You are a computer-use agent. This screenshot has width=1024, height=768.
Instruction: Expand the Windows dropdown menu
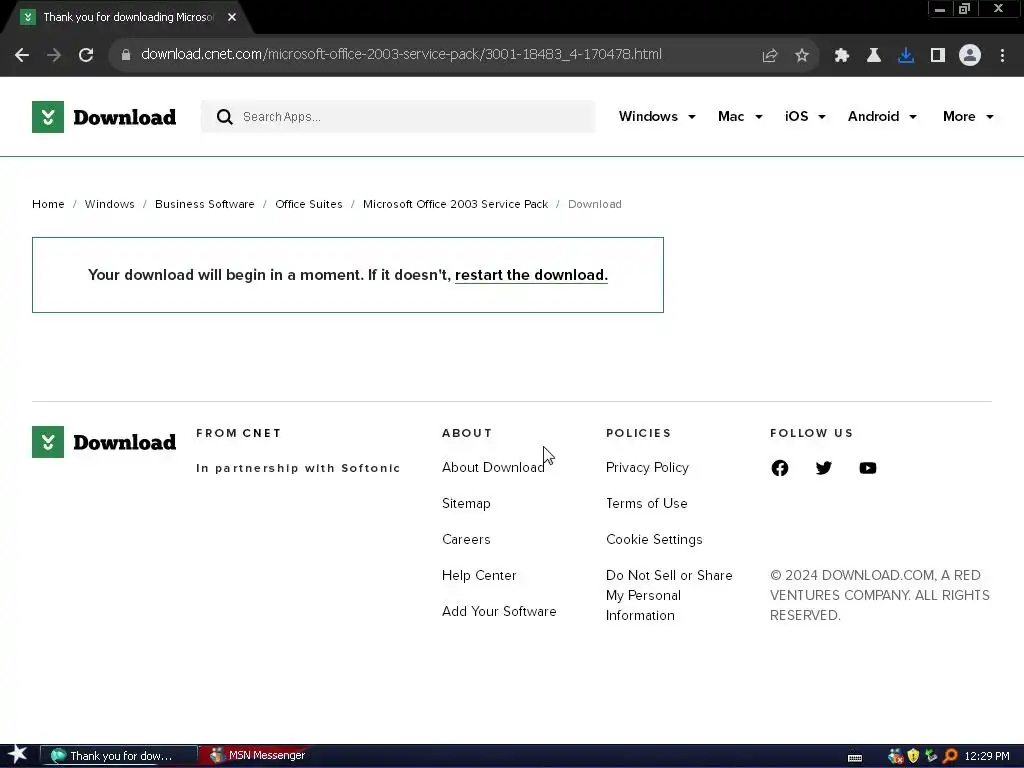tap(657, 116)
